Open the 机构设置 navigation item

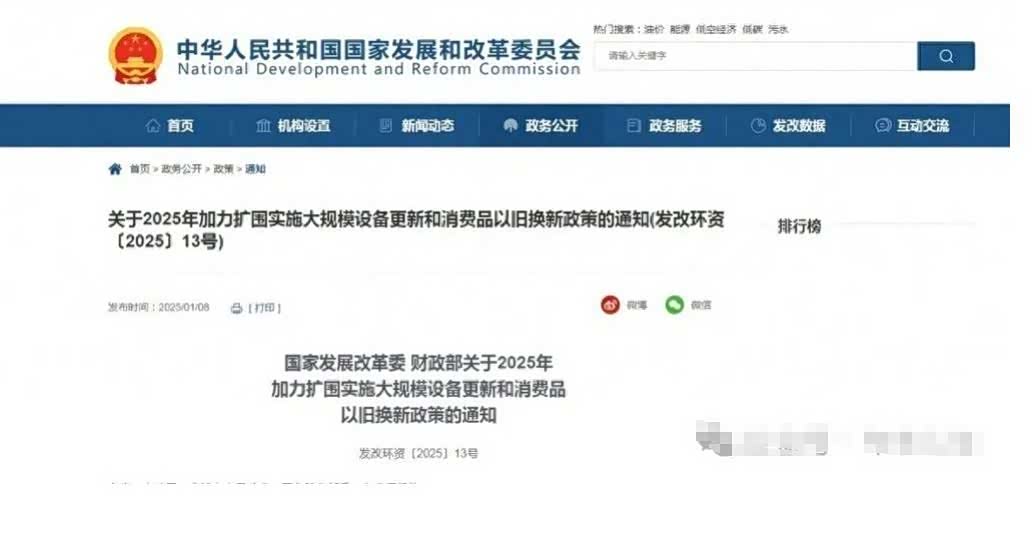point(293,125)
